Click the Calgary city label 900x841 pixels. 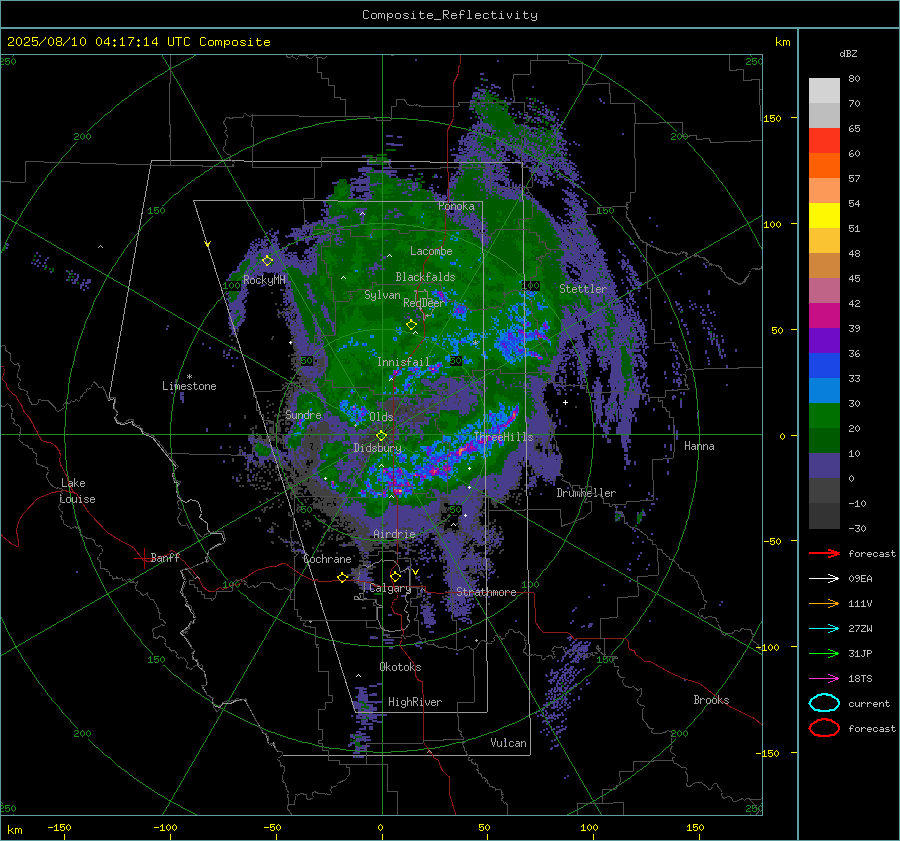pos(390,588)
